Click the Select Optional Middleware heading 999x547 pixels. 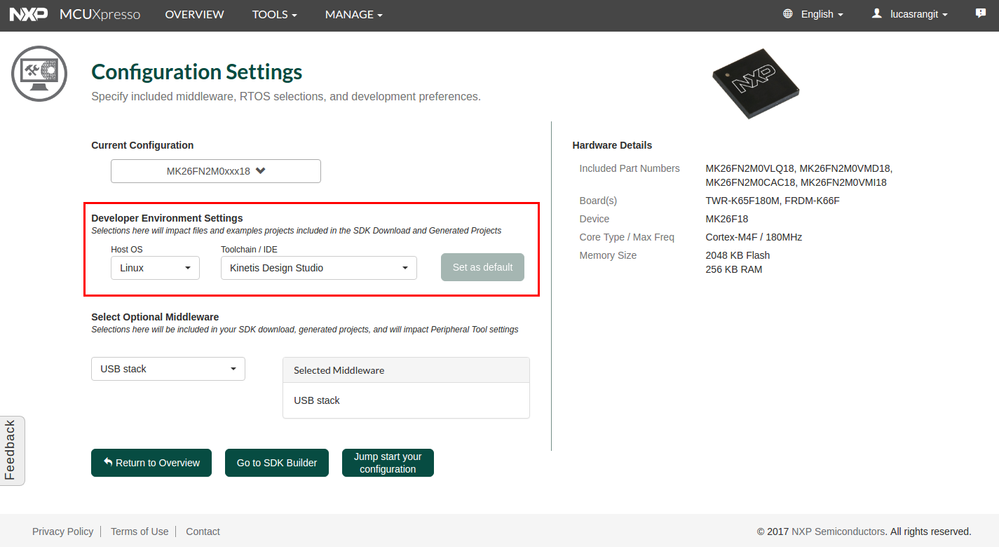(155, 316)
